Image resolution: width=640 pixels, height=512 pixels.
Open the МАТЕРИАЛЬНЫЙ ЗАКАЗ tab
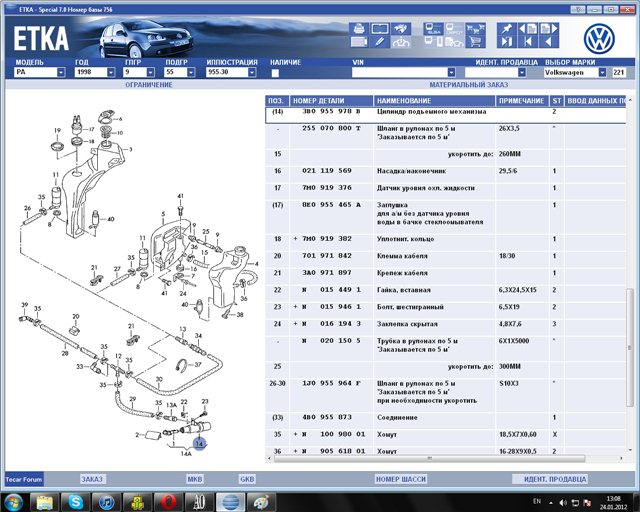point(469,85)
